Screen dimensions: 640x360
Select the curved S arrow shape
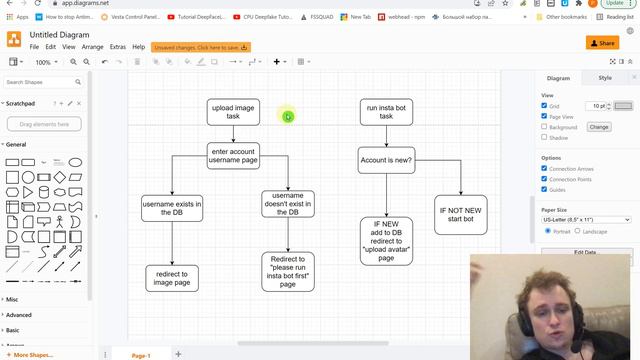44,251
